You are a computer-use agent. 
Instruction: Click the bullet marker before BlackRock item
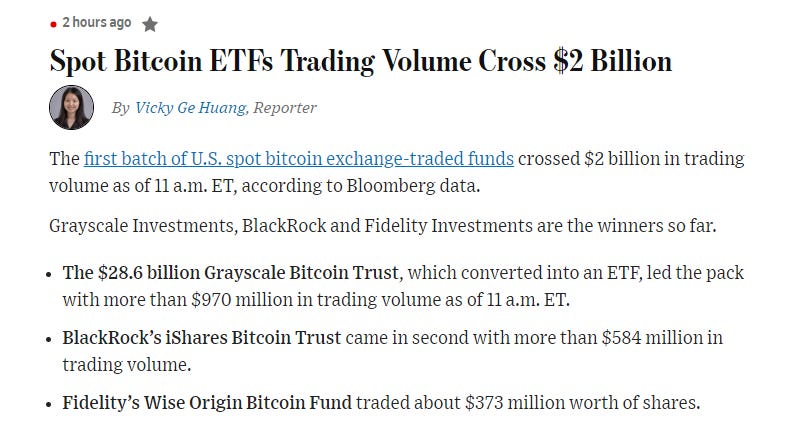tap(50, 339)
